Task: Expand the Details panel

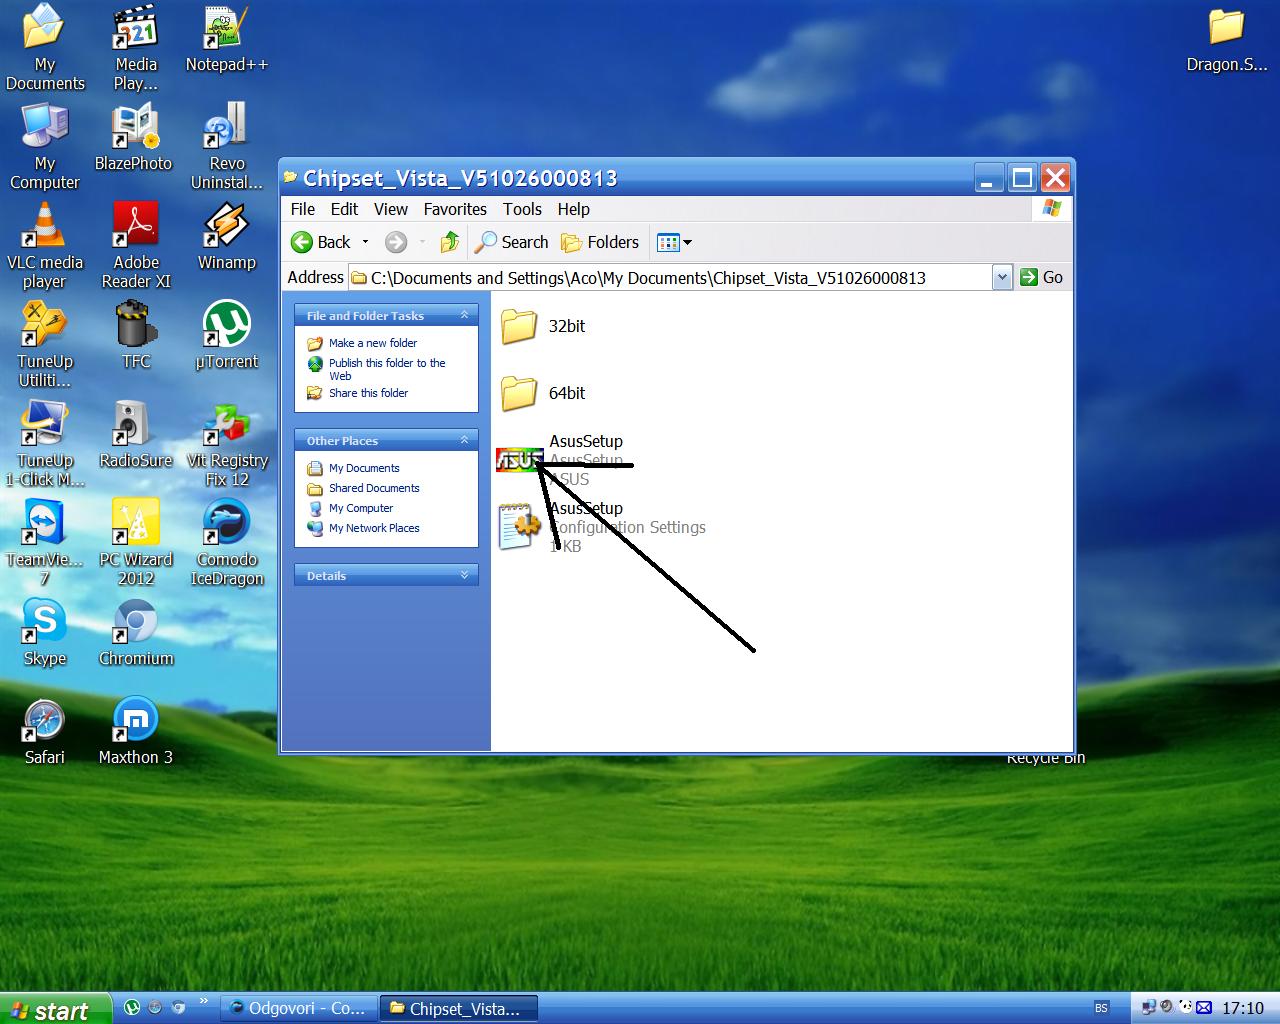Action: pyautogui.click(x=464, y=575)
